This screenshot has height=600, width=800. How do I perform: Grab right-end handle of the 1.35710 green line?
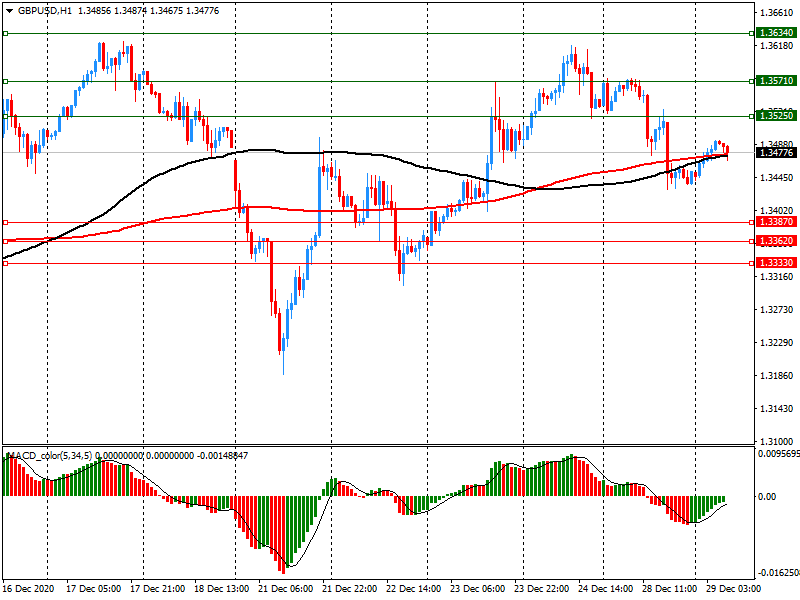[x=752, y=82]
